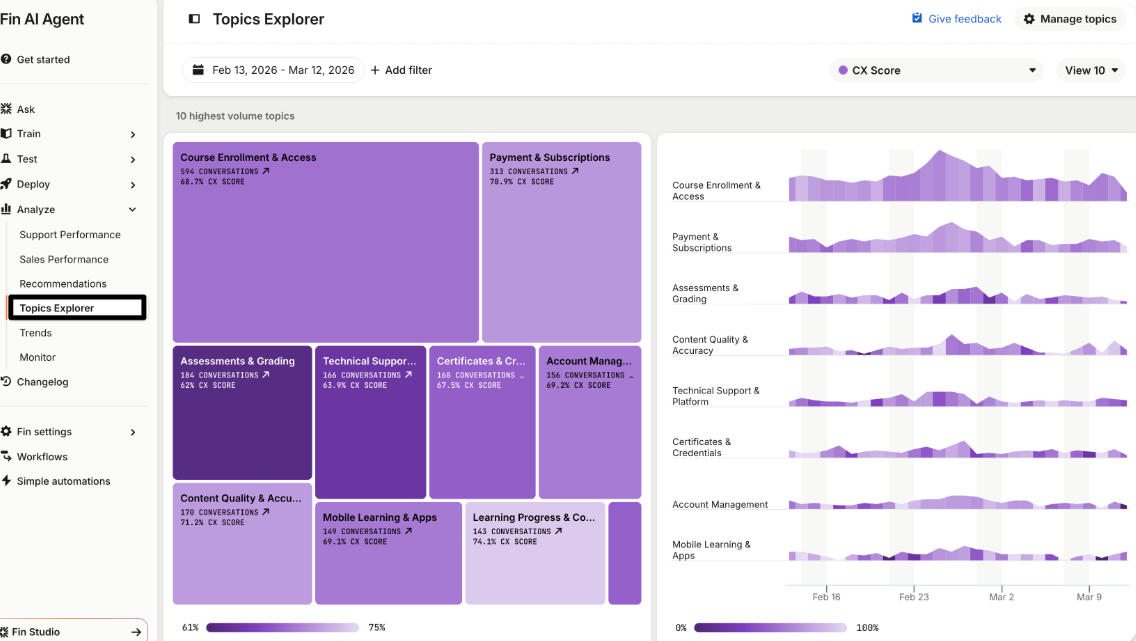
Task: Click the Get started help icon
Action: coord(6,59)
